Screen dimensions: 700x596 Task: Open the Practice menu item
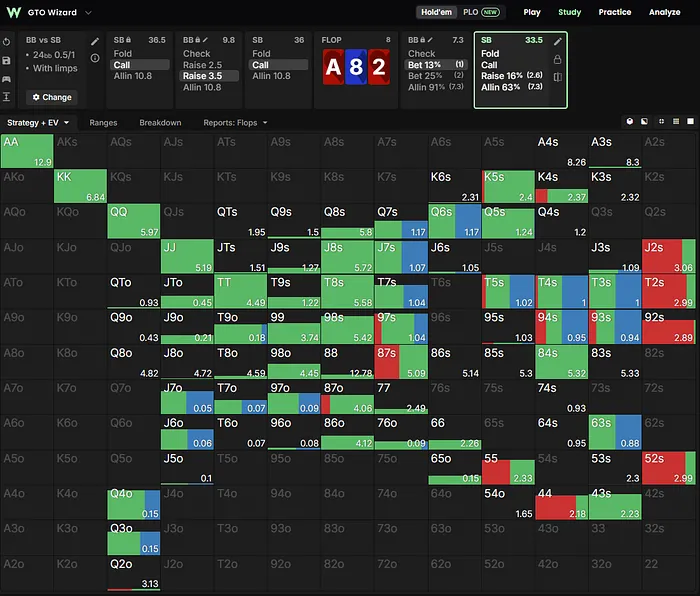coord(615,12)
